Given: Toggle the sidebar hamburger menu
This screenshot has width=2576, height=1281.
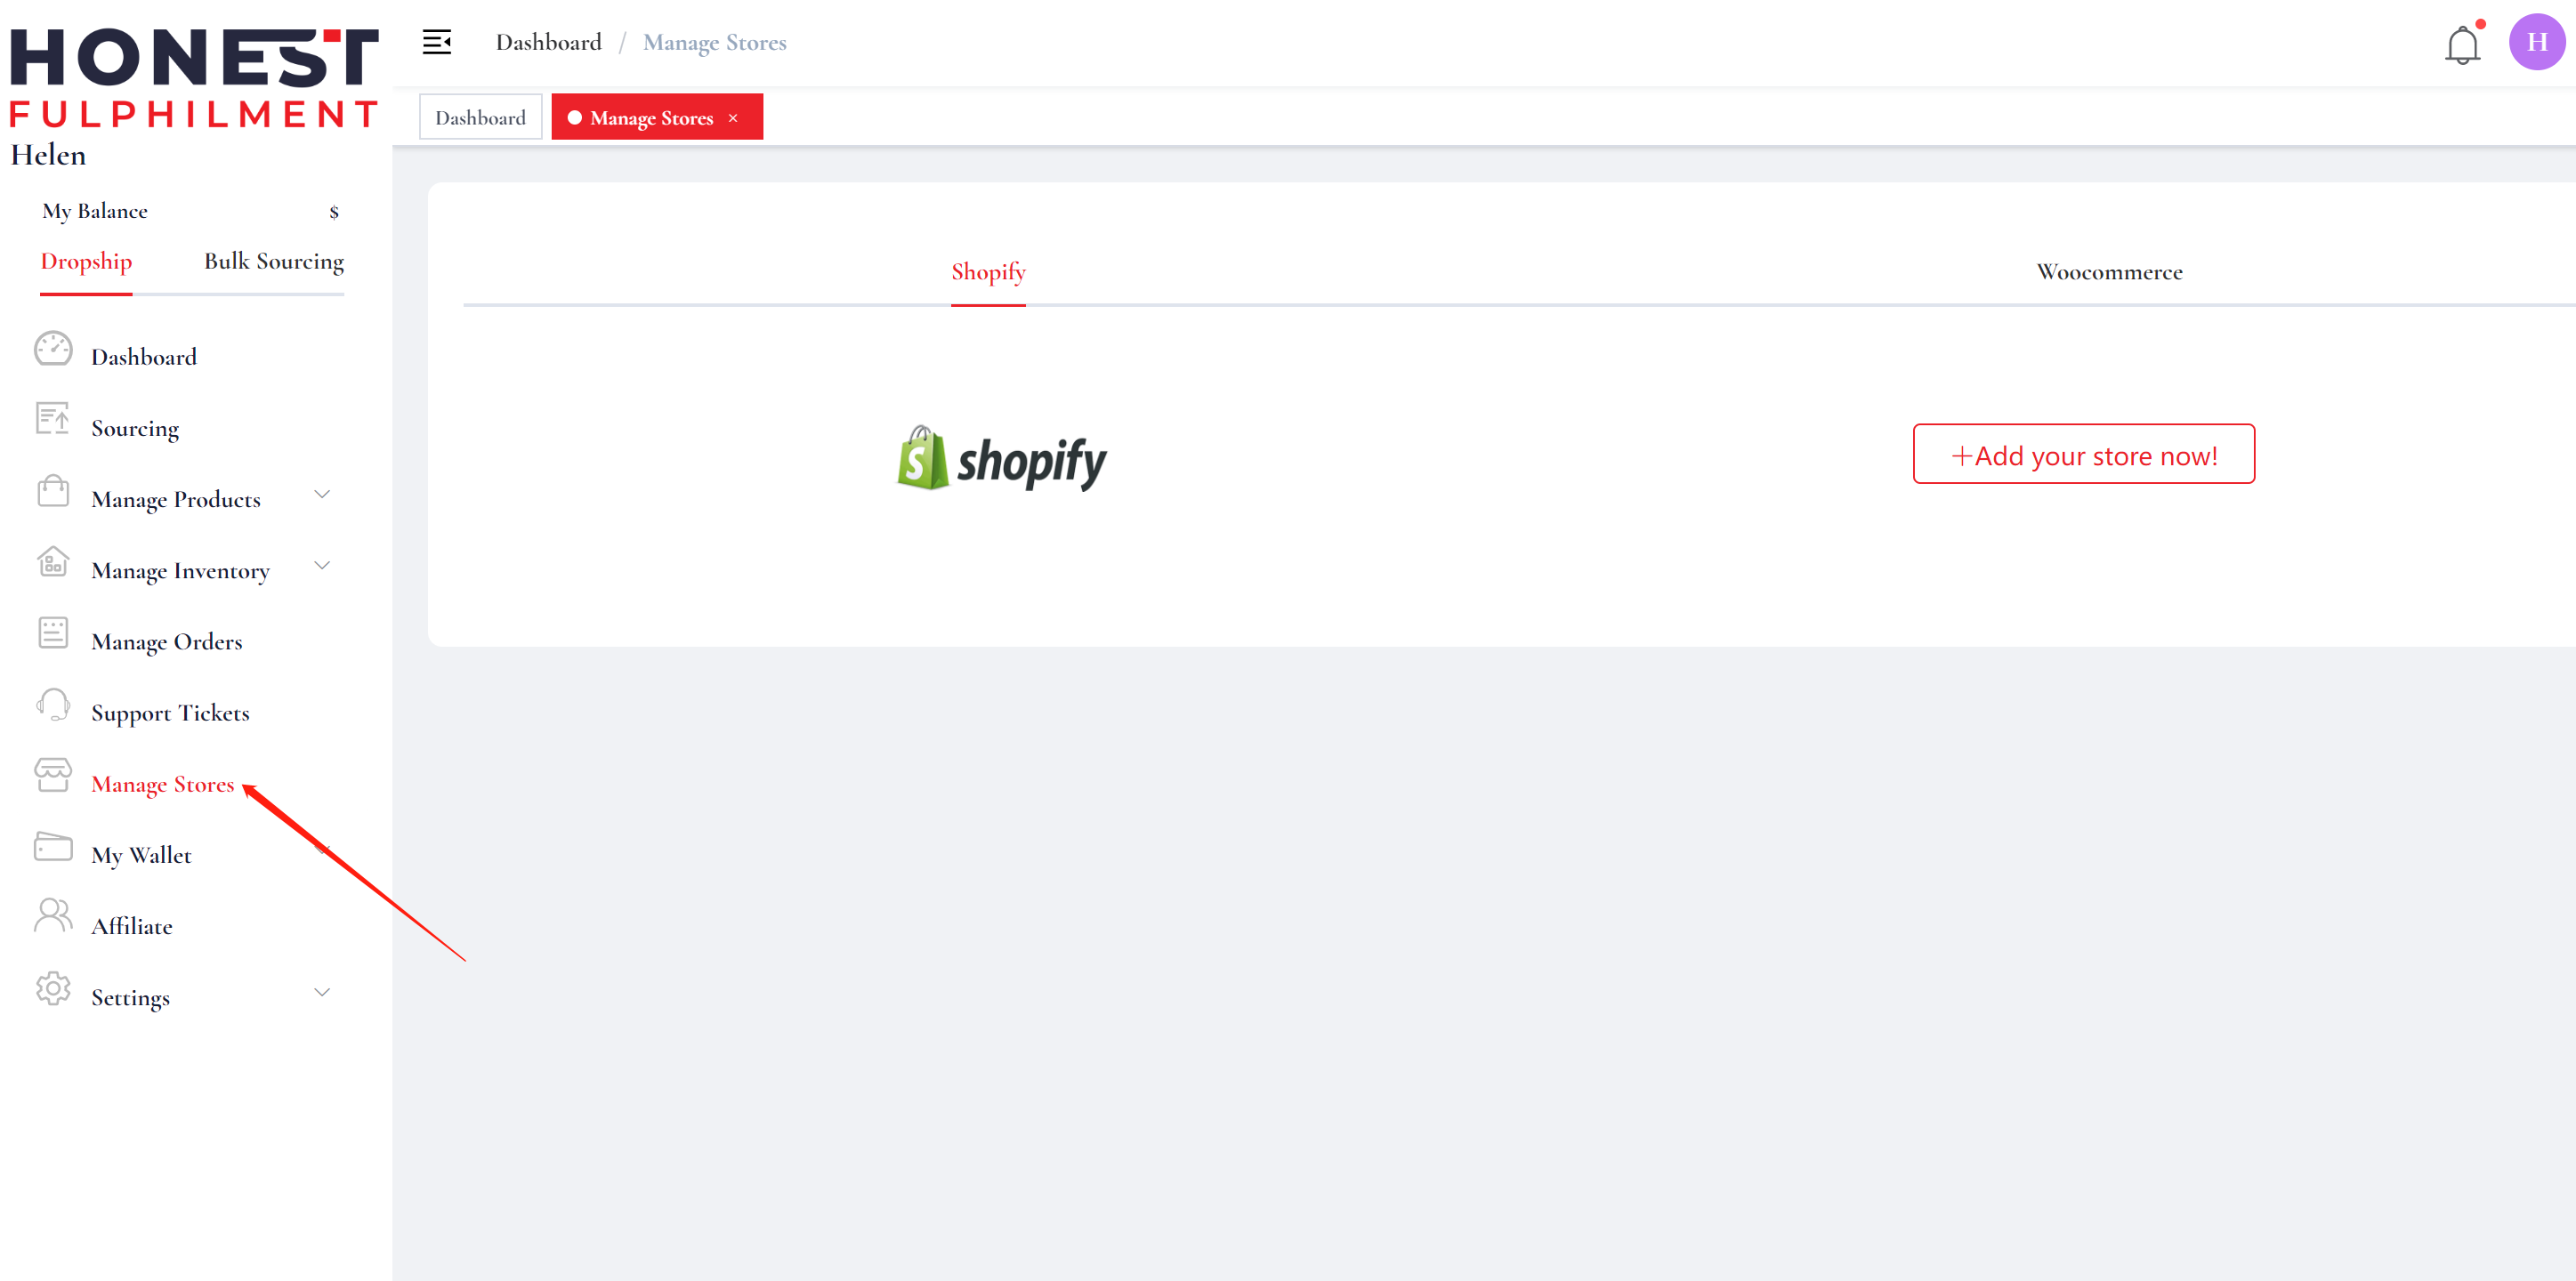Looking at the screenshot, I should [437, 41].
